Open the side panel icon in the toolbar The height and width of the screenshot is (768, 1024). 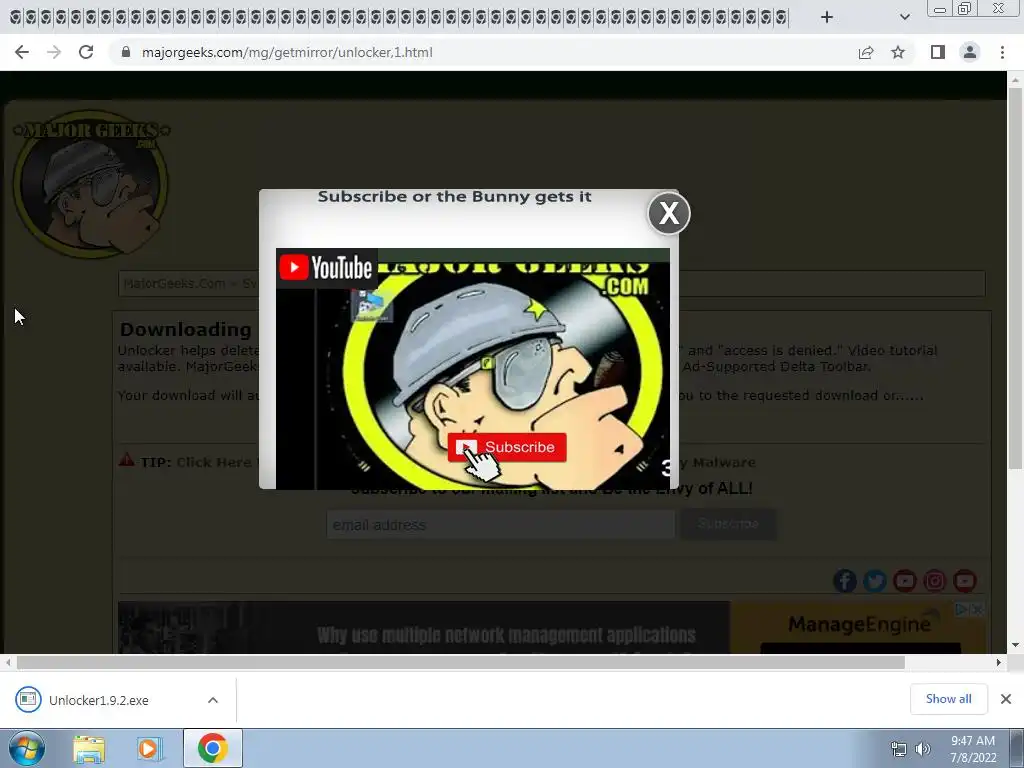click(x=937, y=52)
